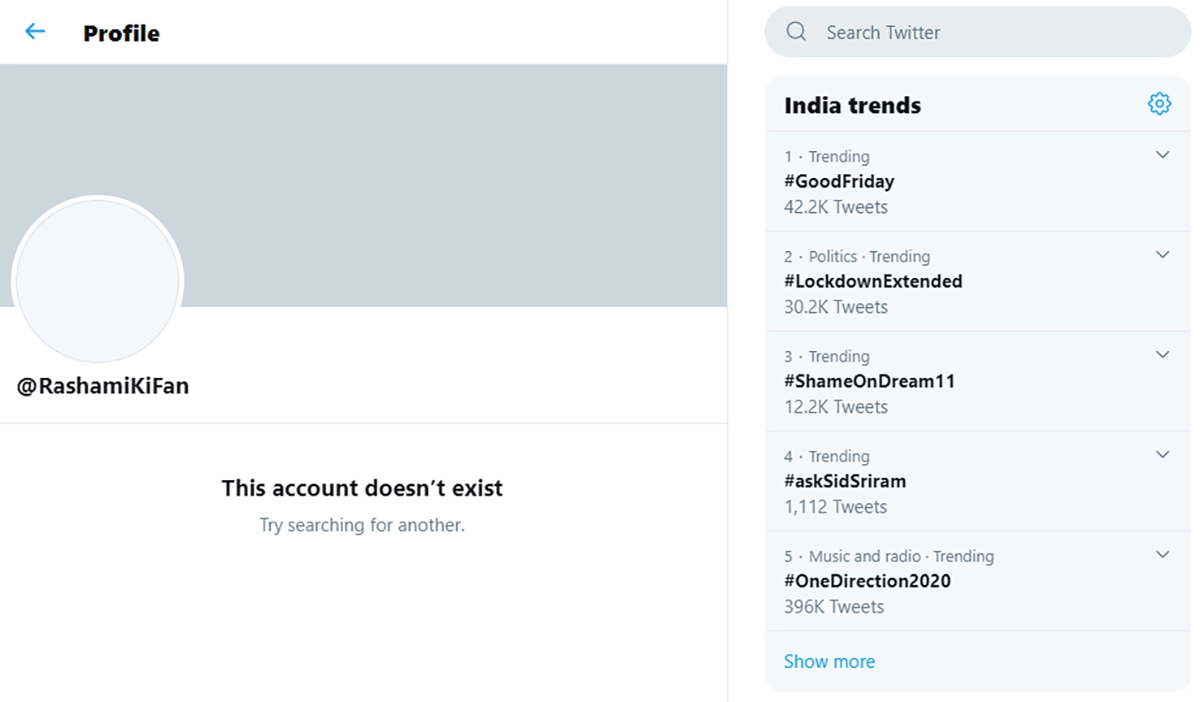
Task: Open chevron menu for #askSidSriram
Action: pos(1162,455)
